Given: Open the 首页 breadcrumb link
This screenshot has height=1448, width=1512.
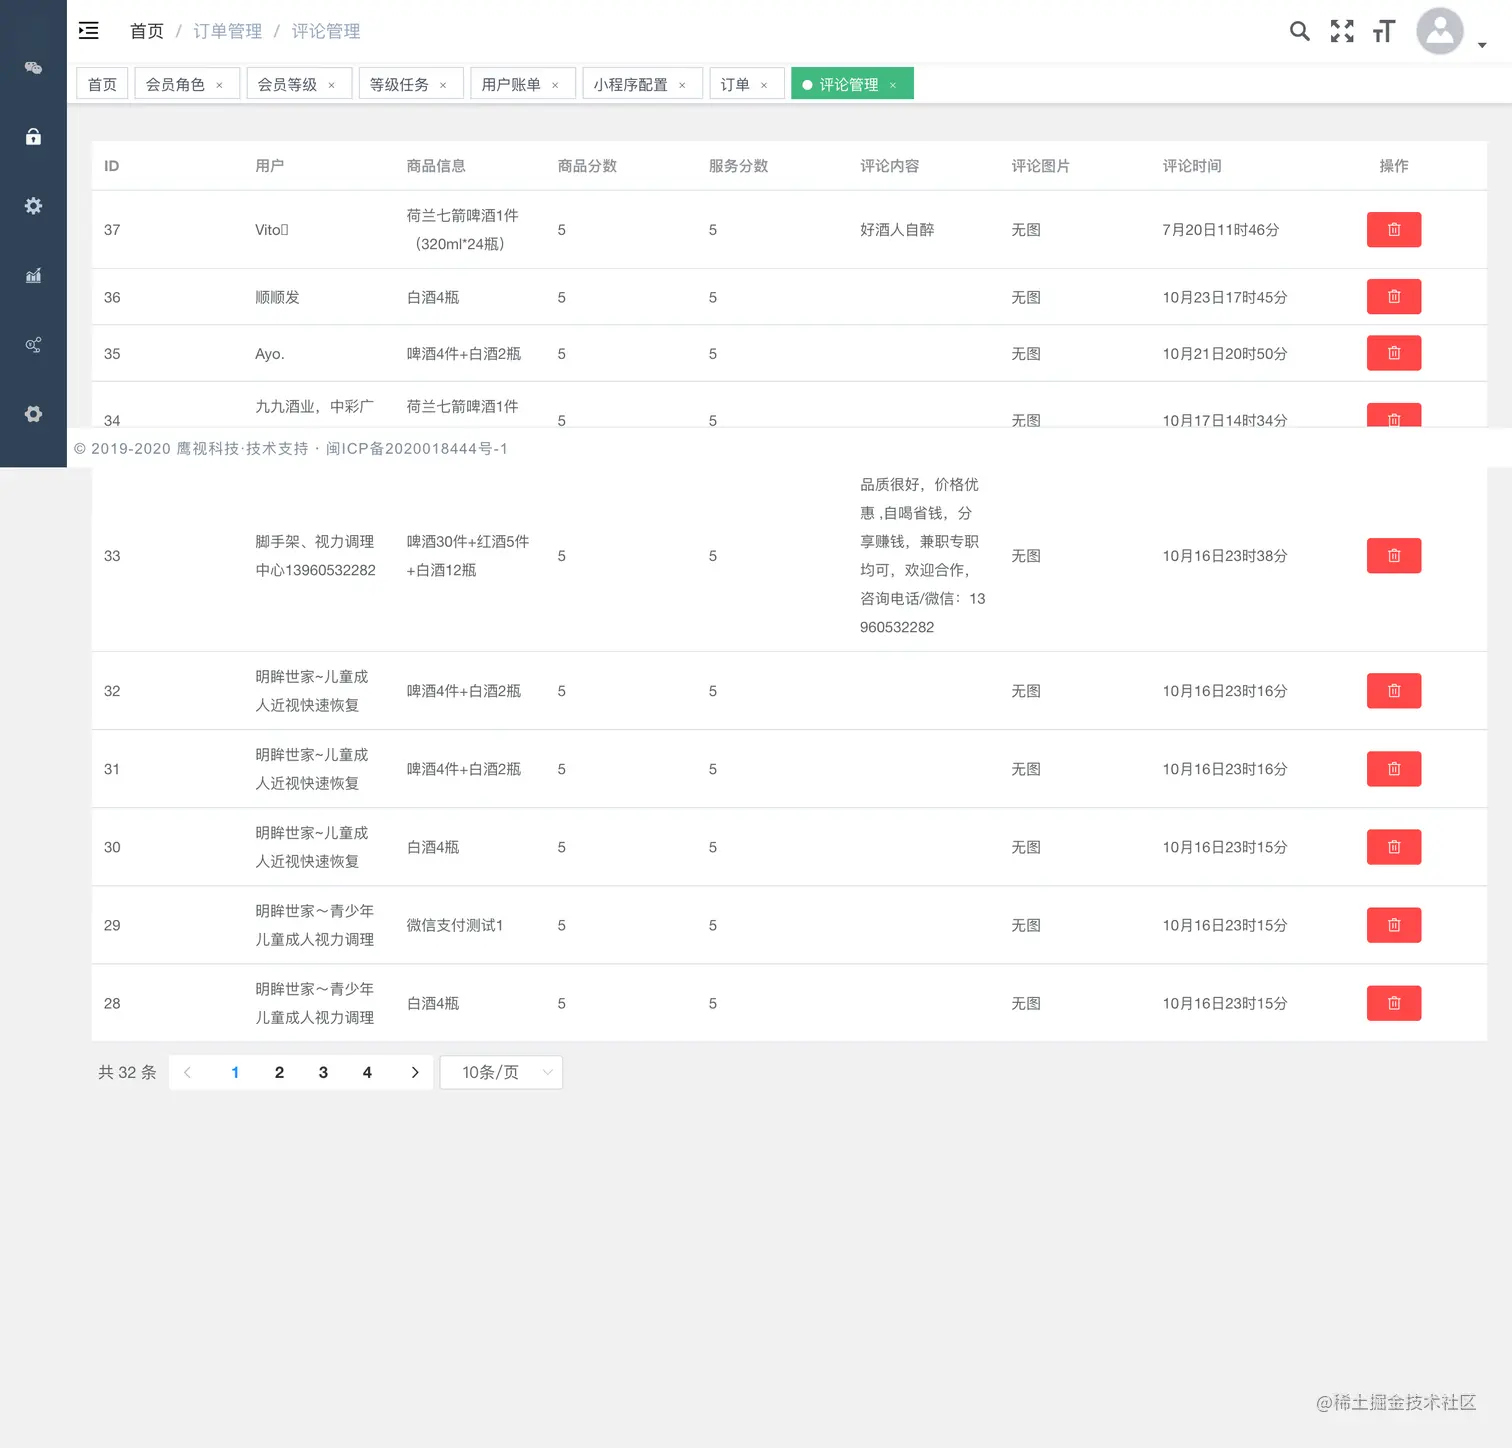Looking at the screenshot, I should (146, 31).
